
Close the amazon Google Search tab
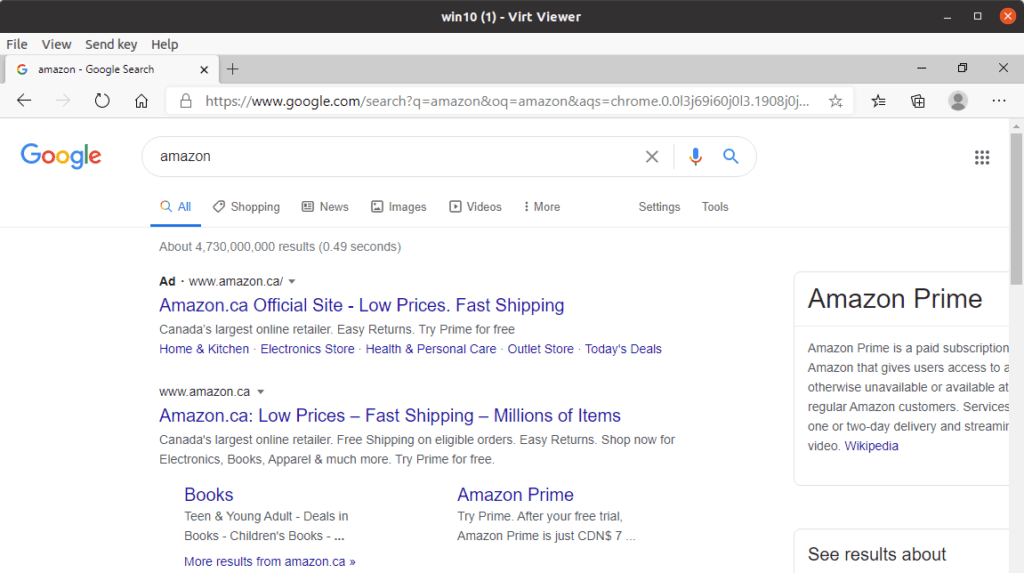[x=204, y=69]
